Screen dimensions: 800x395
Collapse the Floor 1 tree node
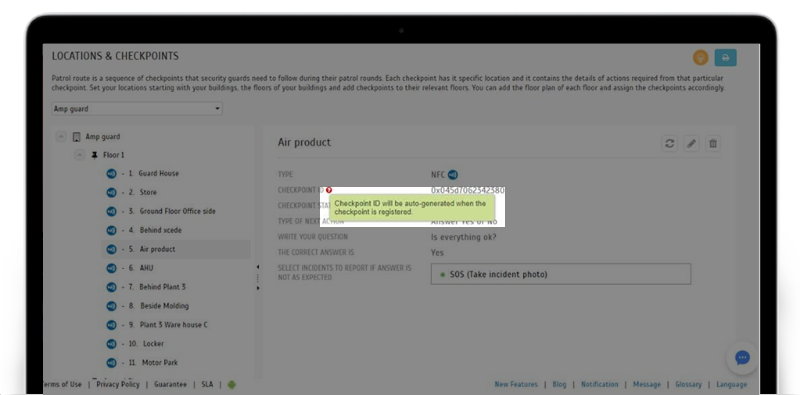click(80, 155)
